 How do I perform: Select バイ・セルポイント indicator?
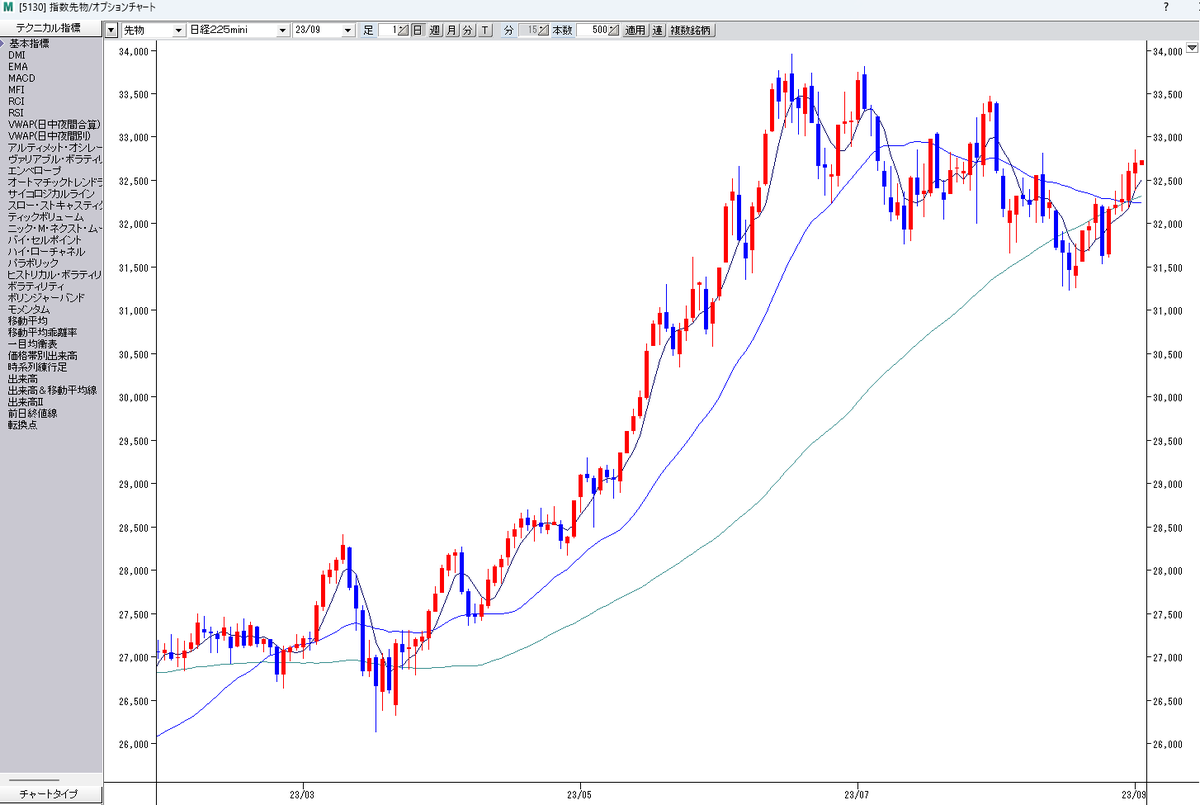(47, 240)
